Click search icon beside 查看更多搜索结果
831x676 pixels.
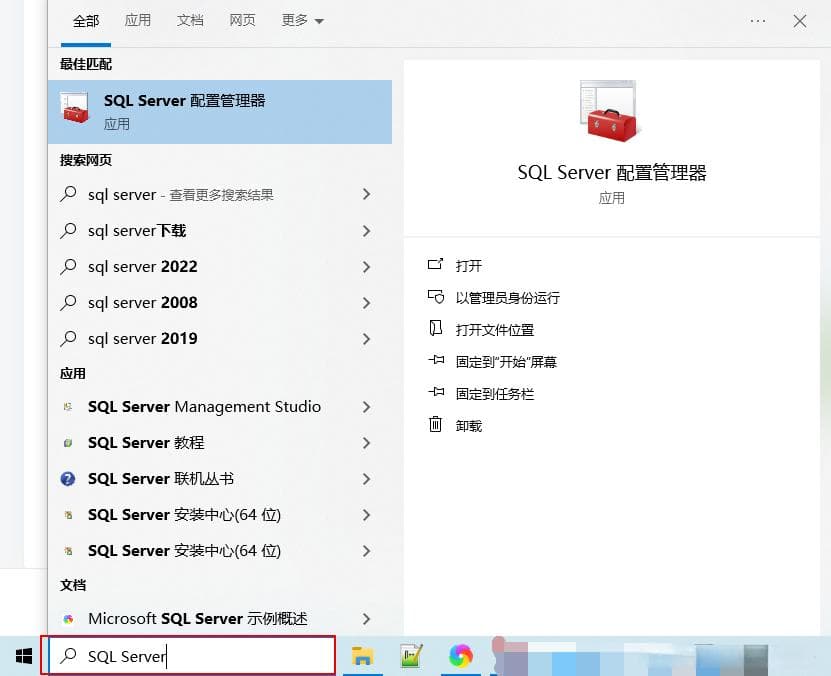(x=68, y=194)
